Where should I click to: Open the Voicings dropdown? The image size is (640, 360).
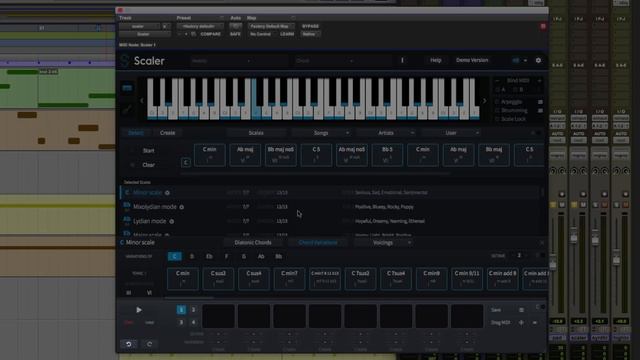pos(383,243)
